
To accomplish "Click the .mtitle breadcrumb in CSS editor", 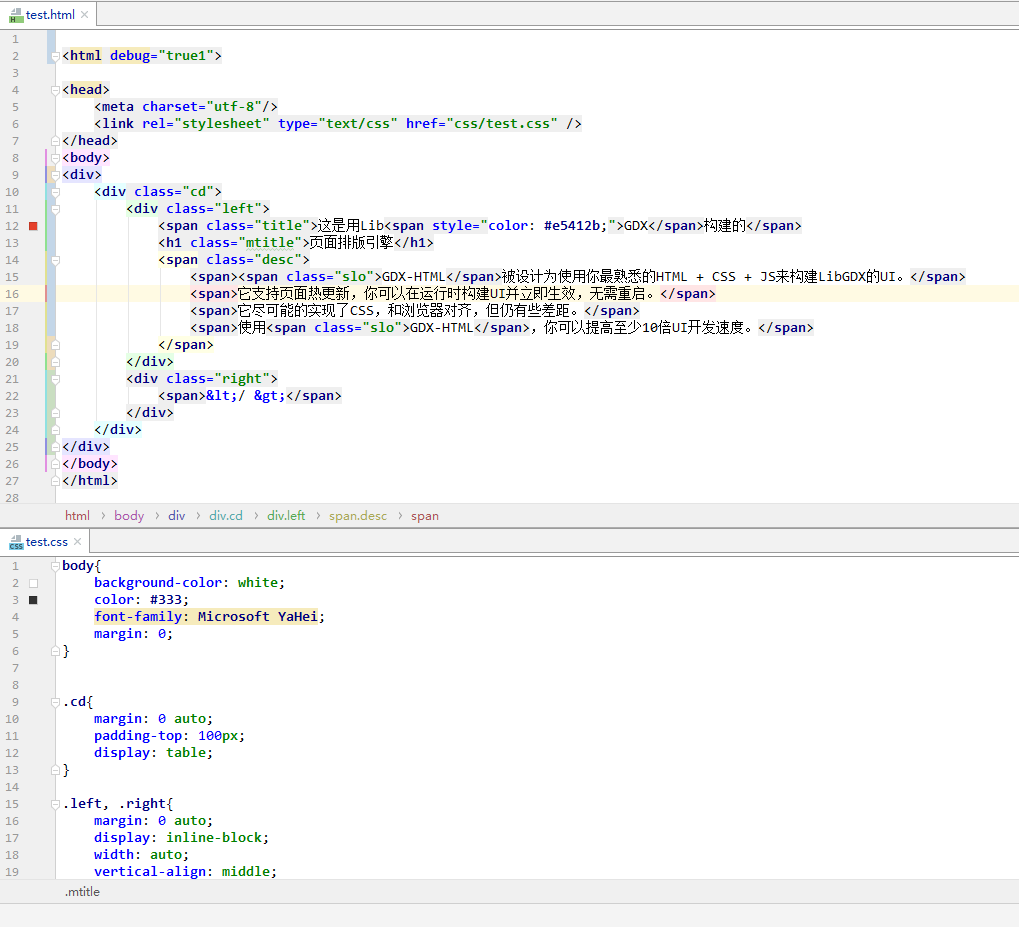I will pos(82,892).
